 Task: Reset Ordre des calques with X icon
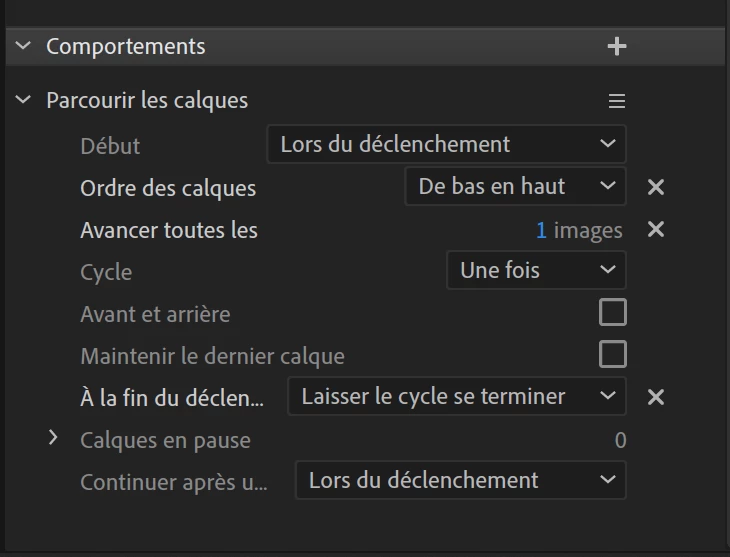click(x=656, y=187)
